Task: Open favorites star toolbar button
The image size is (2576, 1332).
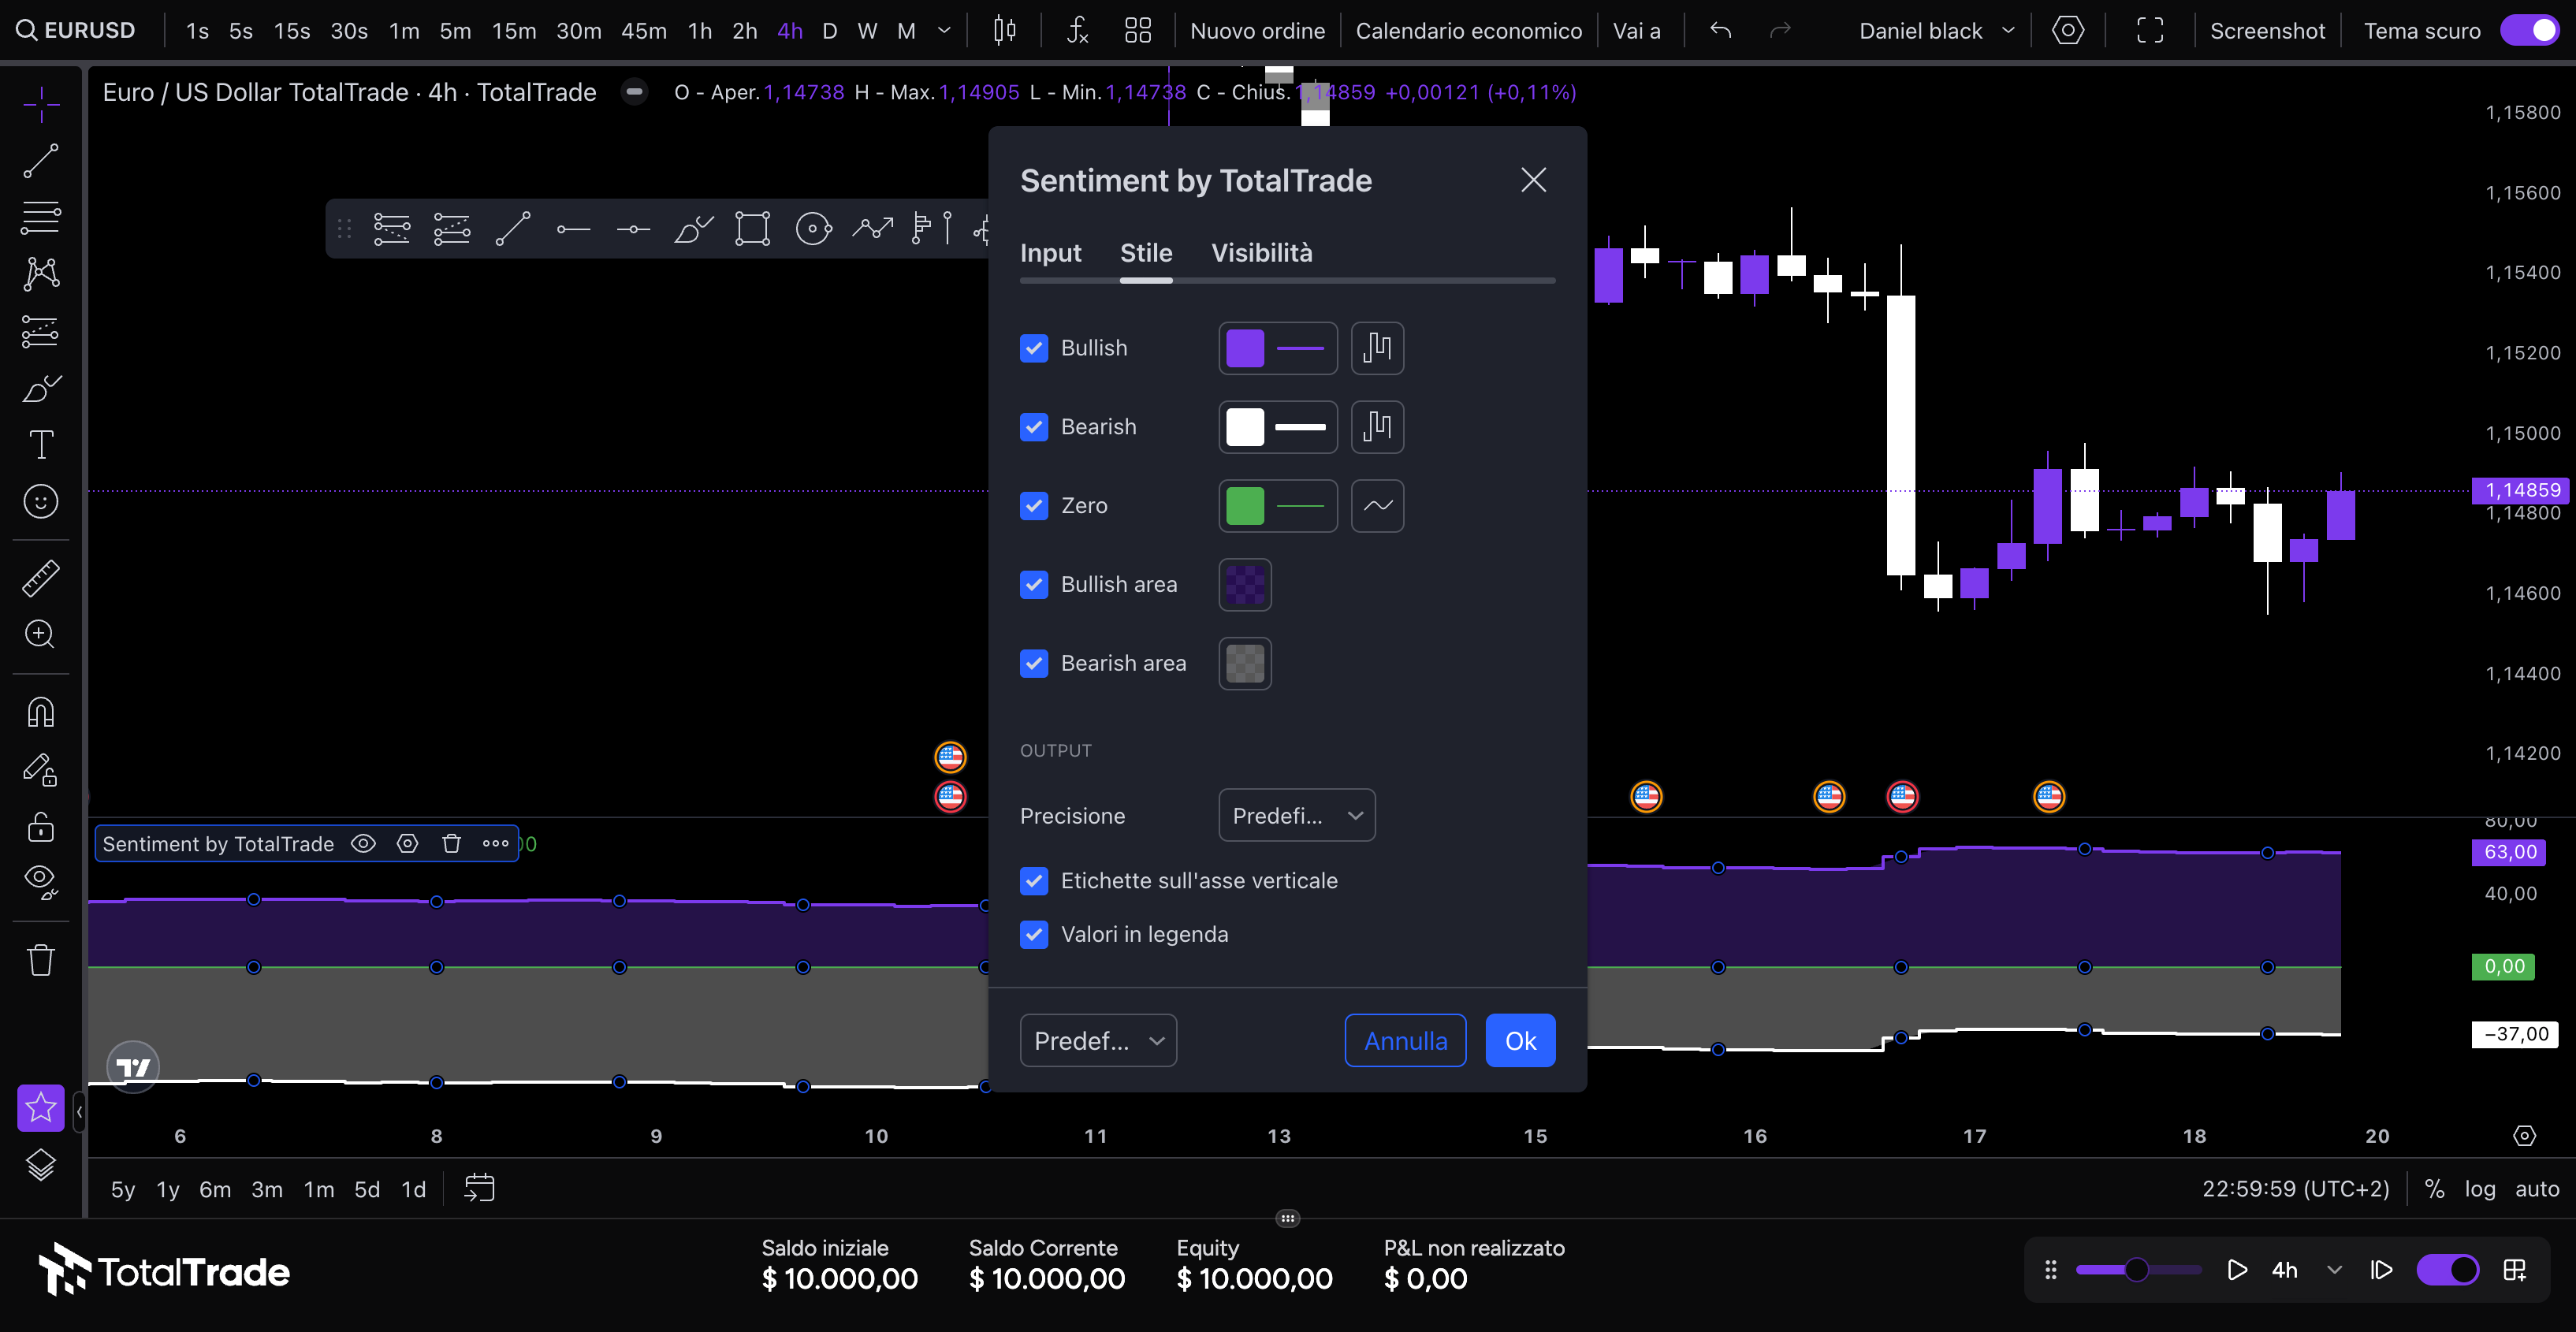Action: pyautogui.click(x=41, y=1108)
